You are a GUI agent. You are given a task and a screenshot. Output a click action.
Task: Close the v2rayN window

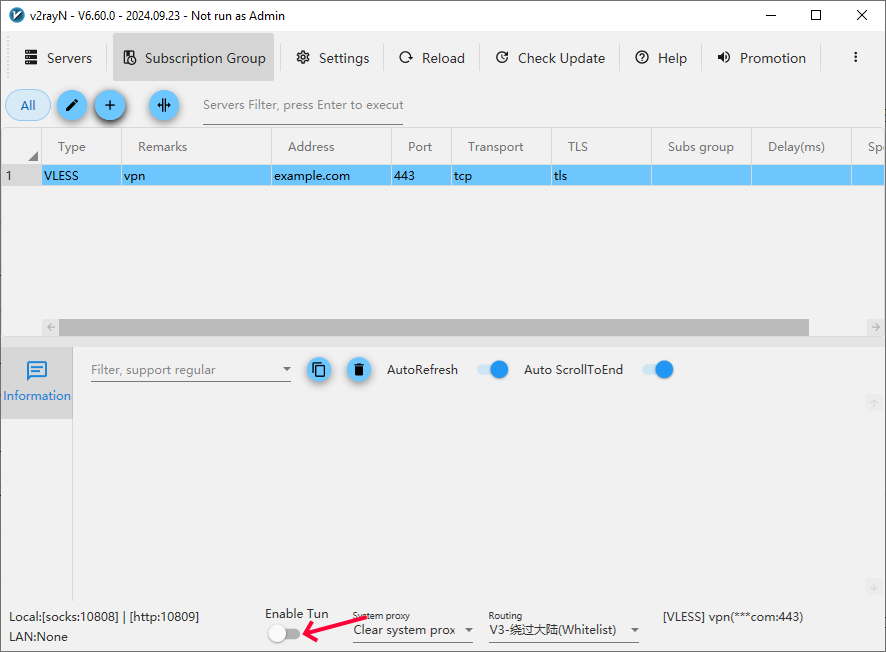(862, 15)
